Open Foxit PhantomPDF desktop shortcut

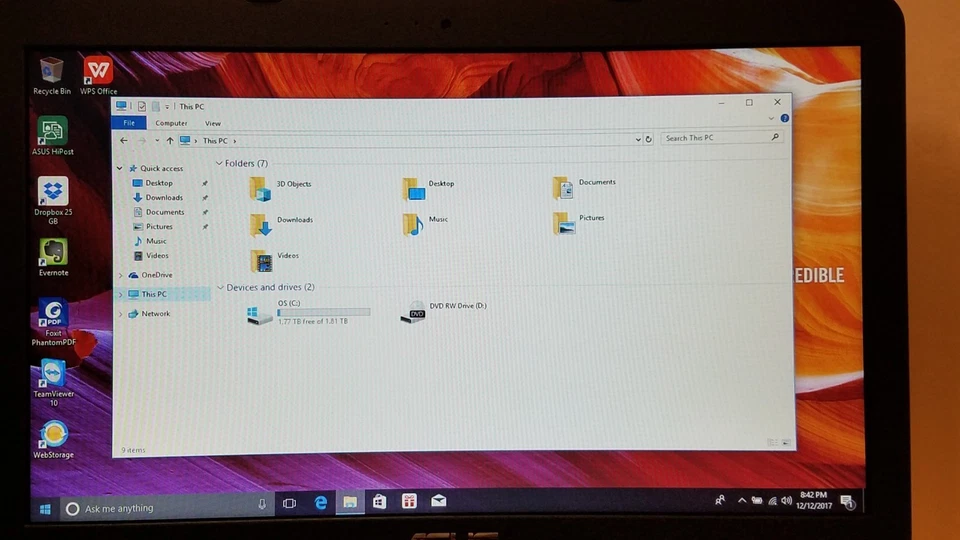53,322
